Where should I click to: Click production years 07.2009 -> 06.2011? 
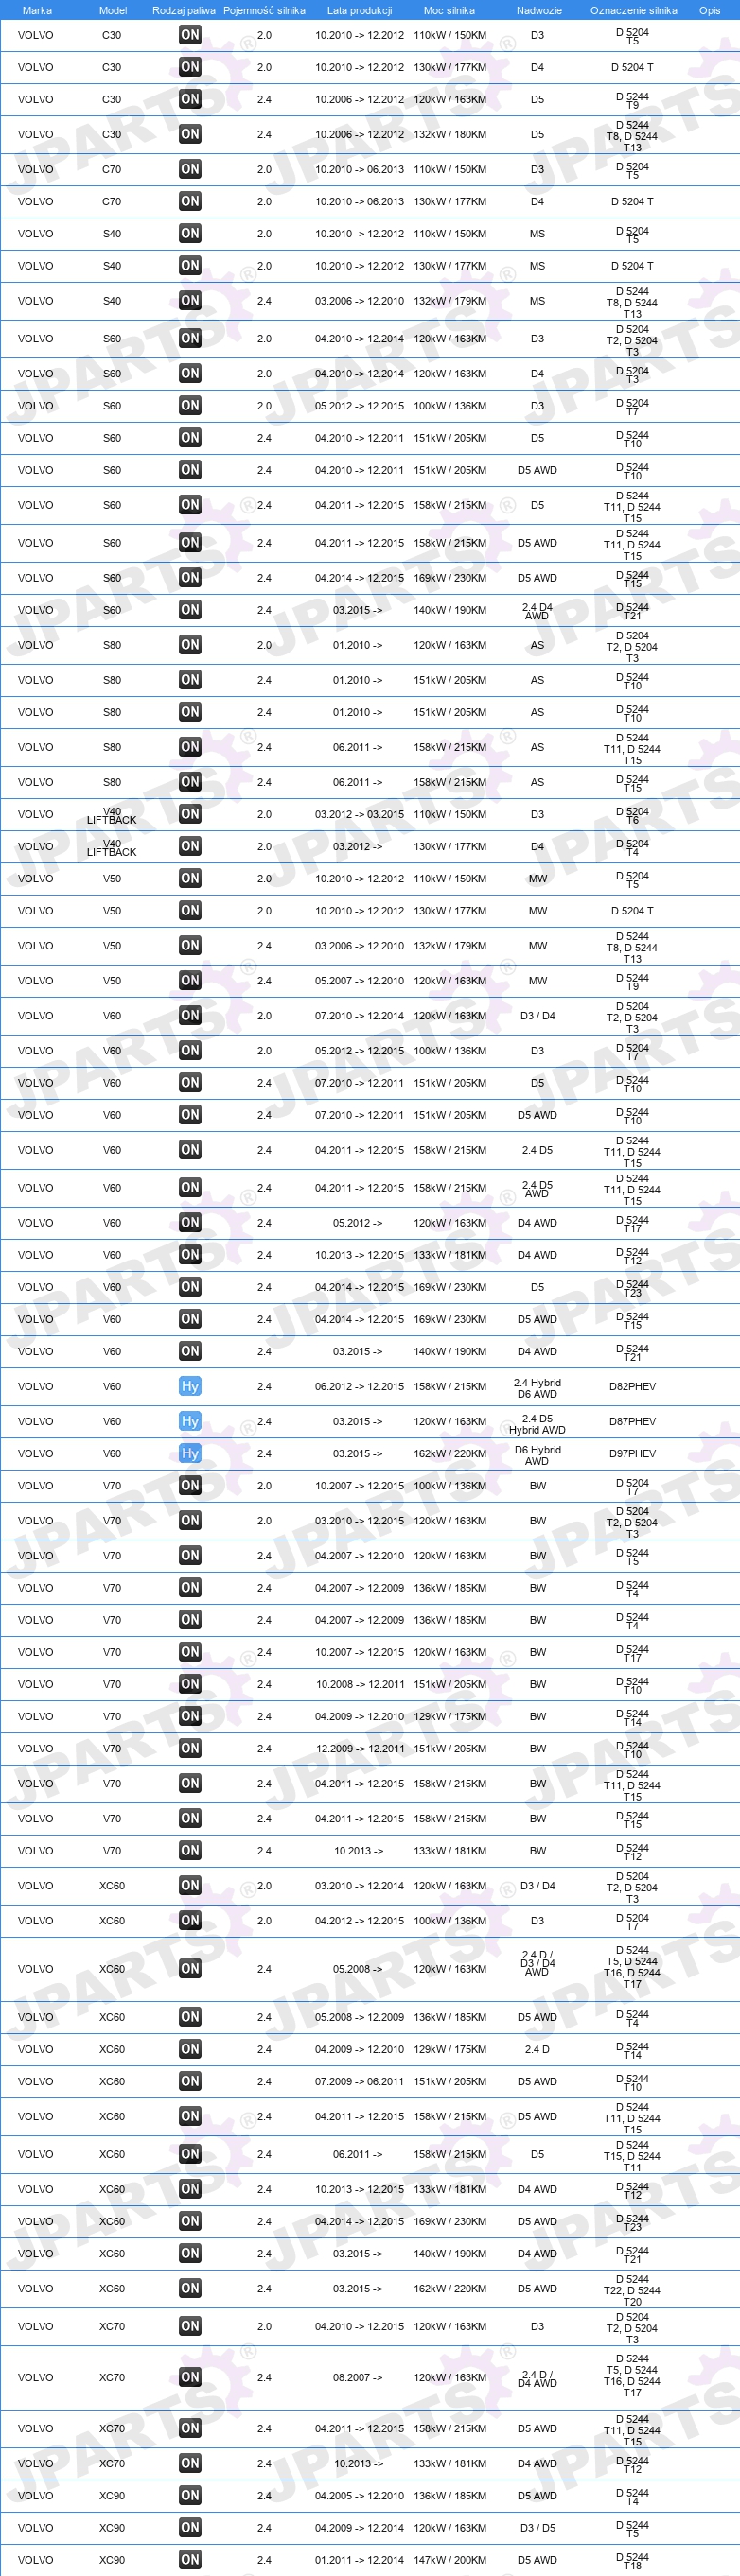[x=359, y=2081]
